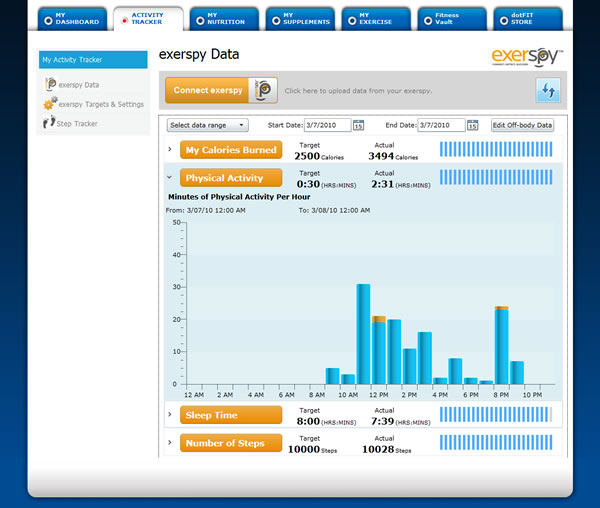Click the exerspy Data sidebar icon
Viewport: 600px width, 508px height.
50,85
